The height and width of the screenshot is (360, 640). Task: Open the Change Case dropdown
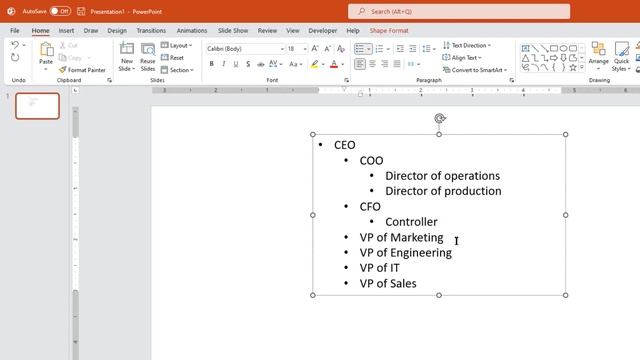click(296, 64)
